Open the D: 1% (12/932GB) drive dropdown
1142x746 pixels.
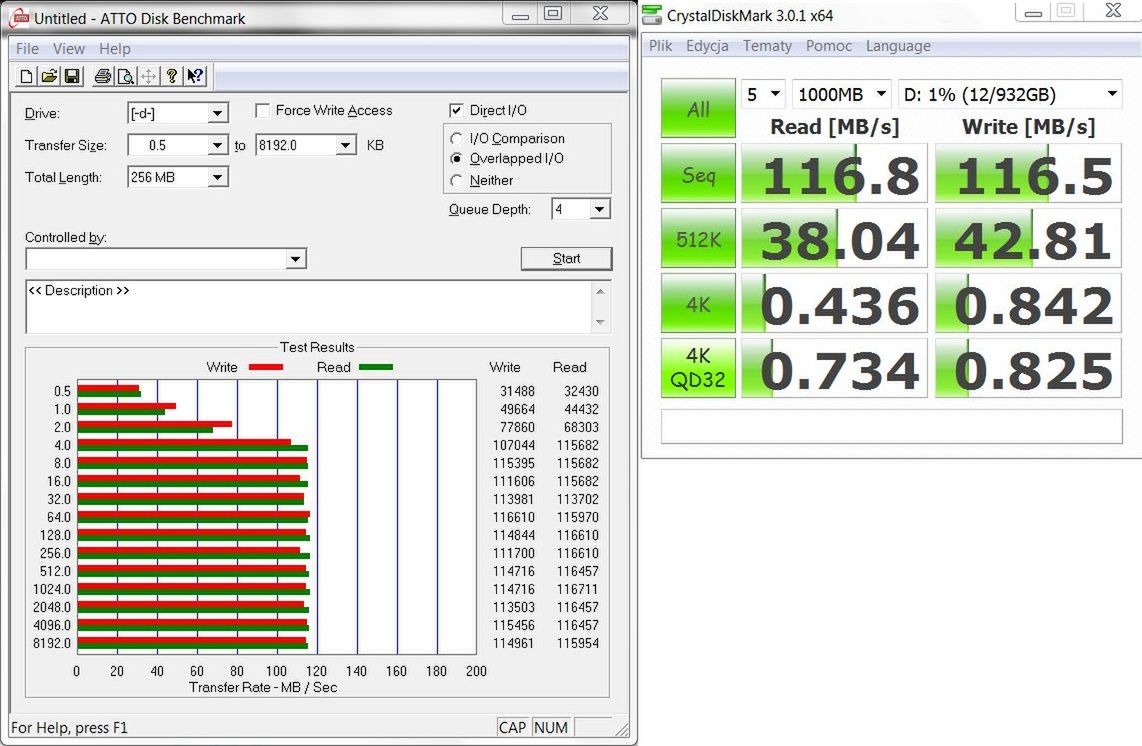1010,94
